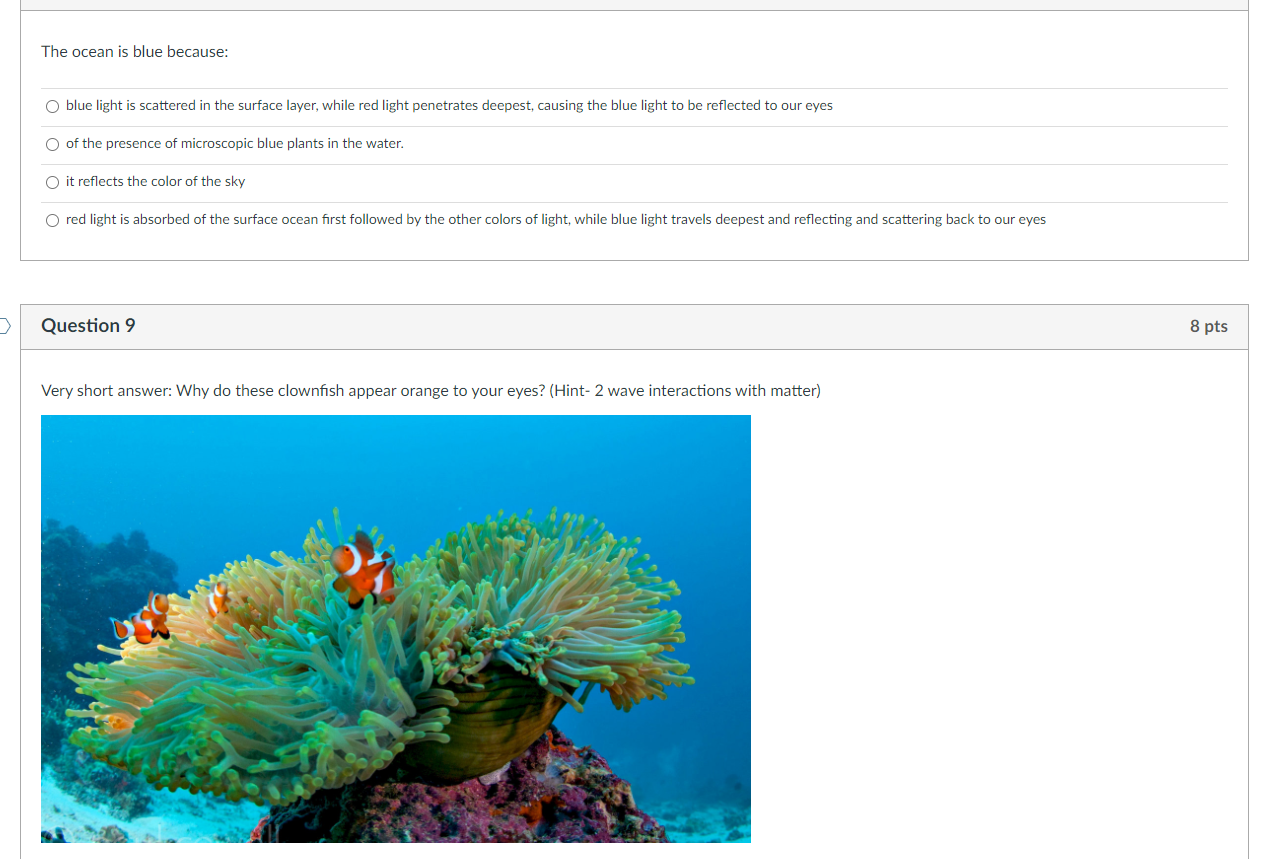Image resolution: width=1278 pixels, height=859 pixels.
Task: Click answer text about blue light traveling deepest
Action: 556,219
